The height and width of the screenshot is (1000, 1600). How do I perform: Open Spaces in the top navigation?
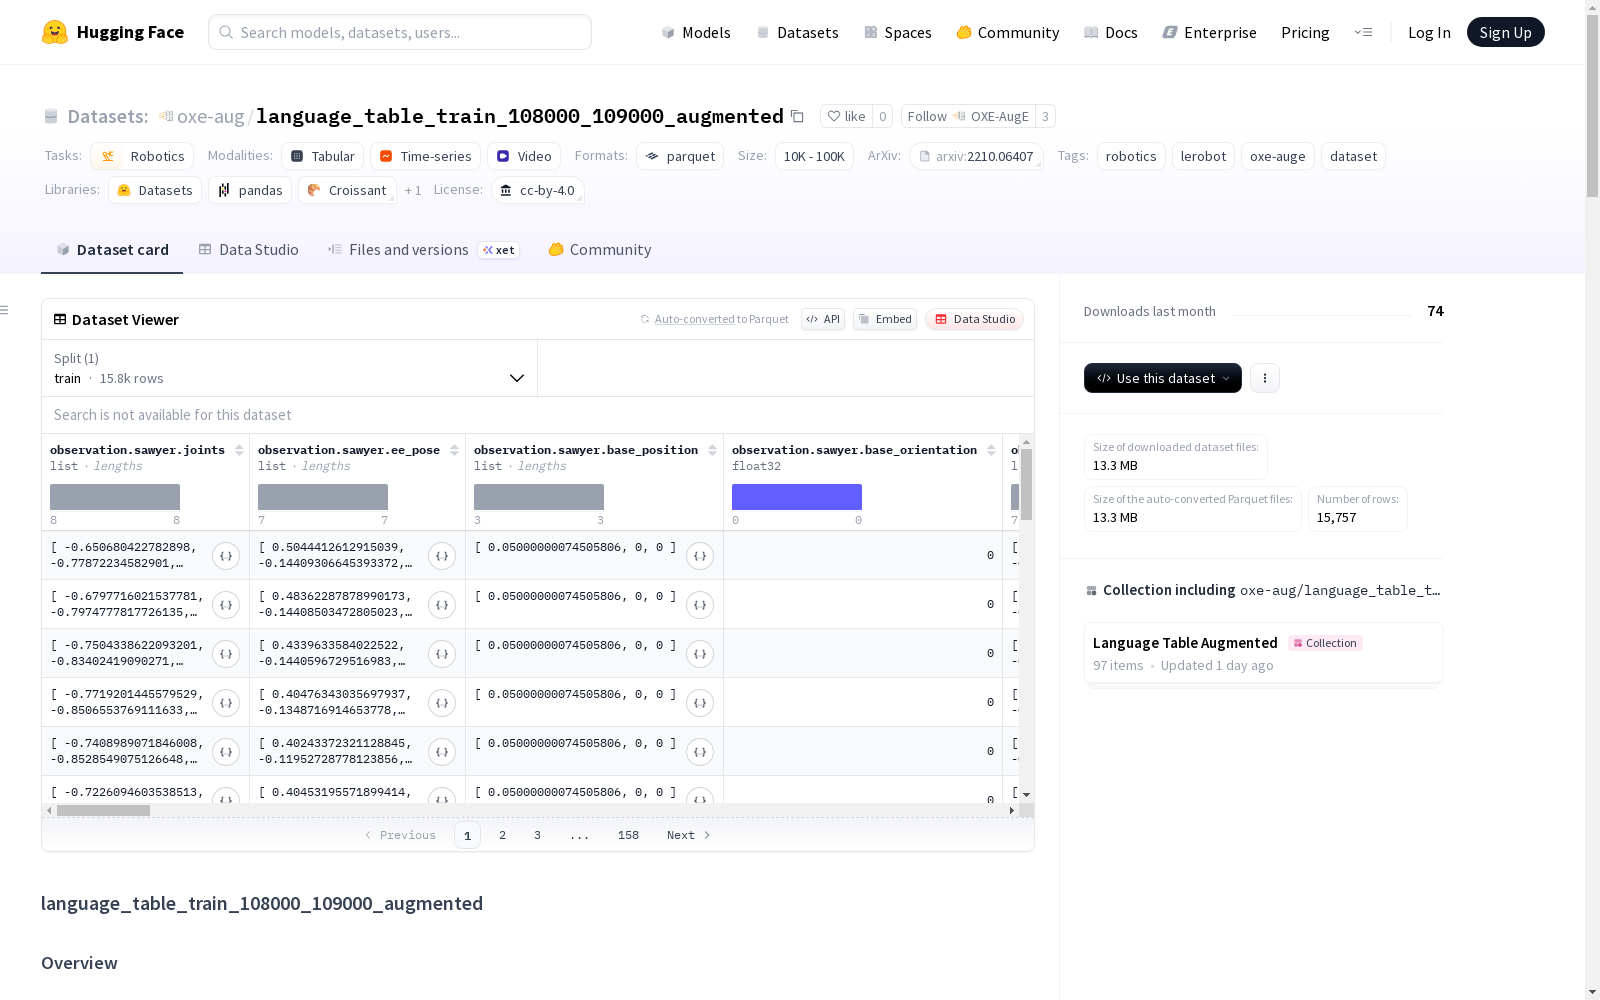[x=898, y=32]
